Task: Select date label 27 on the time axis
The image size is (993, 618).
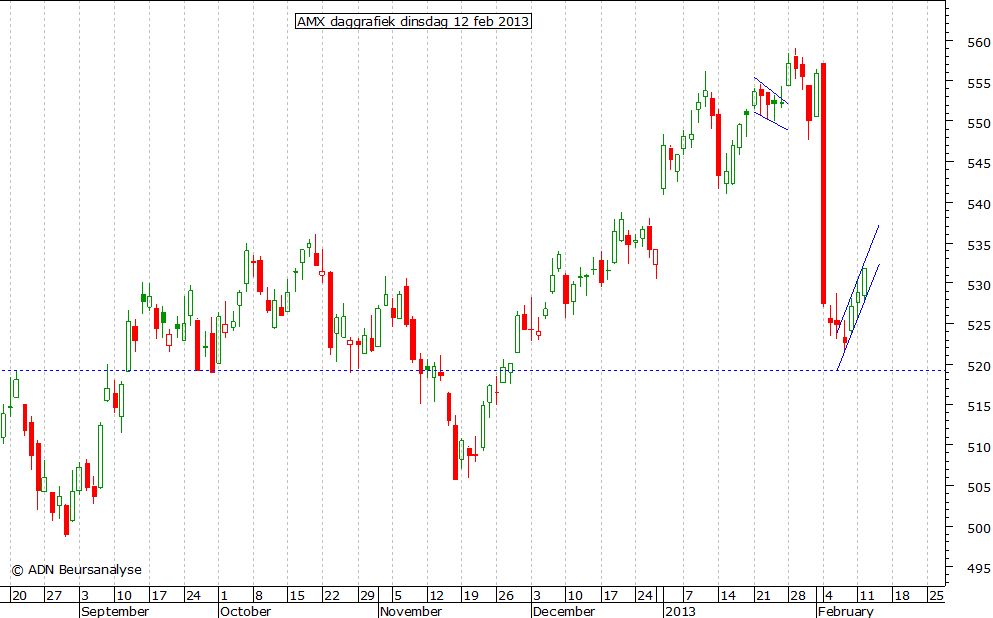Action: point(54,595)
